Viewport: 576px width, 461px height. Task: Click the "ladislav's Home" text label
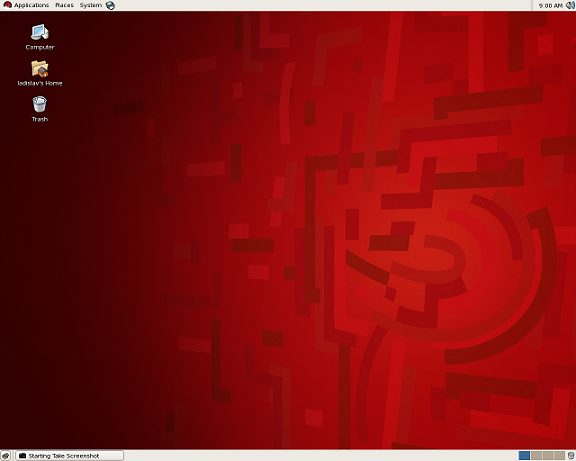(40, 83)
